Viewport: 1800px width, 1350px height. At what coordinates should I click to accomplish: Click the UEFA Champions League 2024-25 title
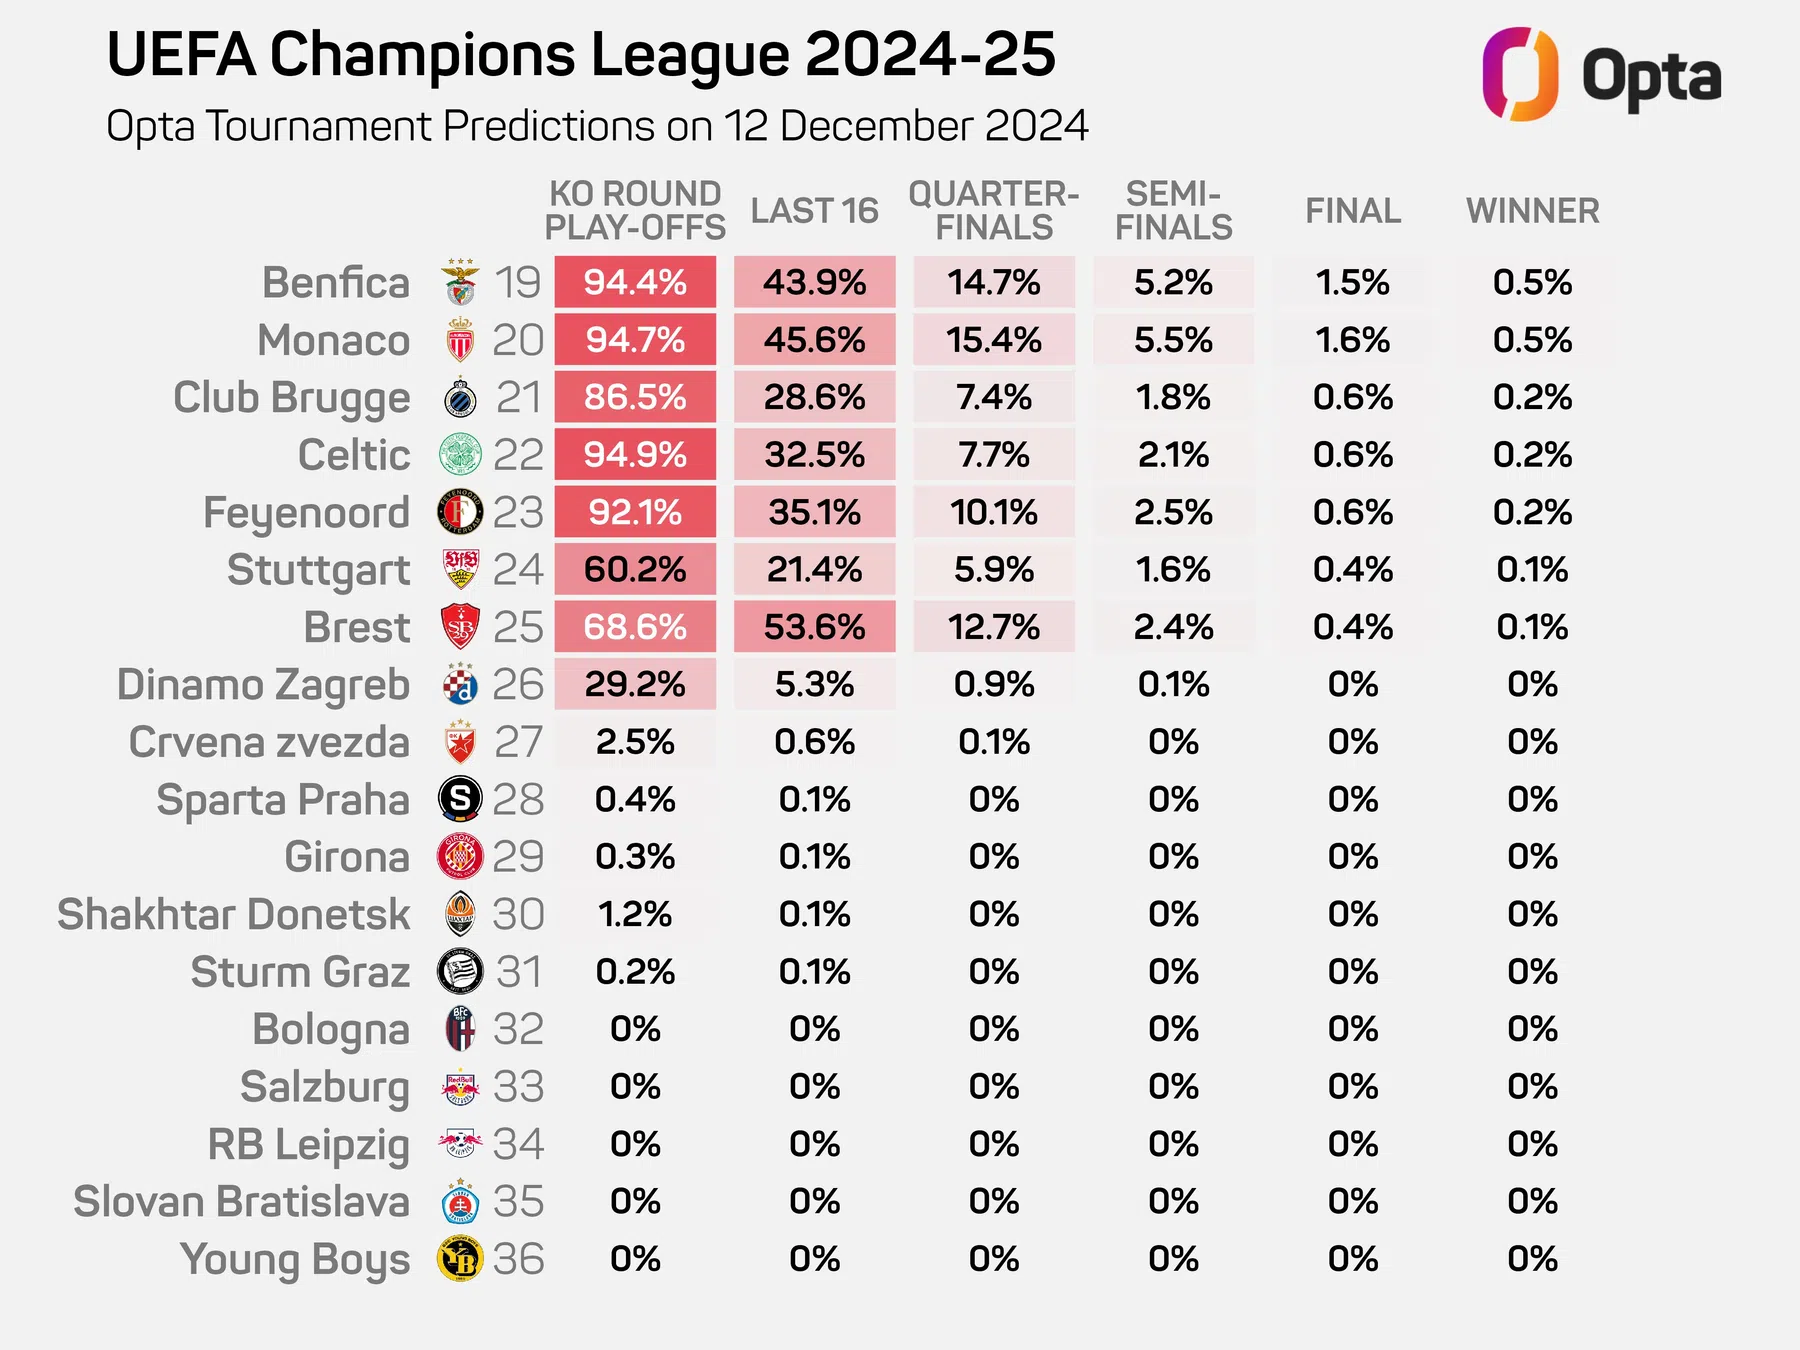pyautogui.click(x=581, y=54)
